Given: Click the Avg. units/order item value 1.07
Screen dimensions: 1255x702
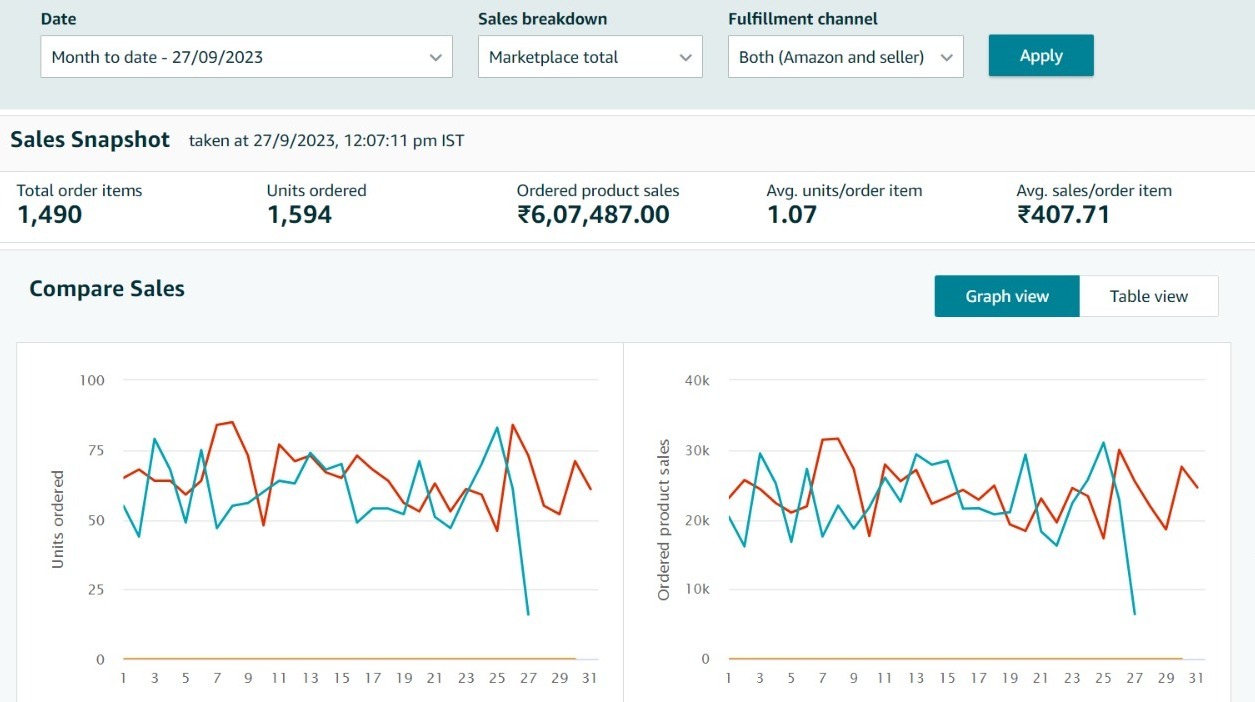Looking at the screenshot, I should coord(792,214).
